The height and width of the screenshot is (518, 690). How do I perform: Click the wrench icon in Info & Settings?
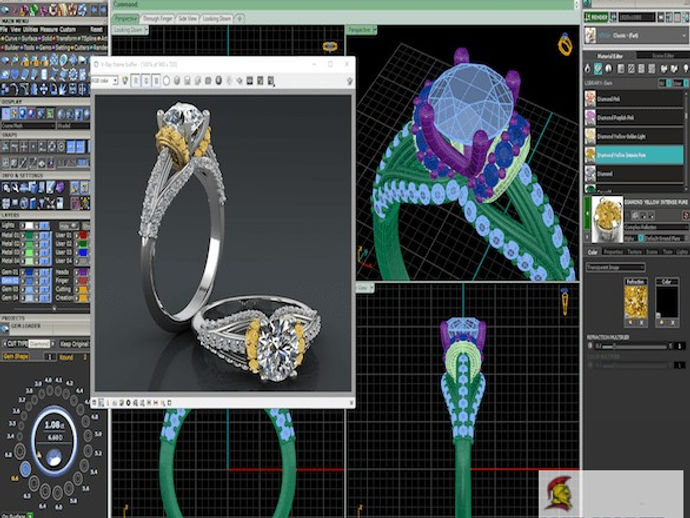click(x=15, y=188)
